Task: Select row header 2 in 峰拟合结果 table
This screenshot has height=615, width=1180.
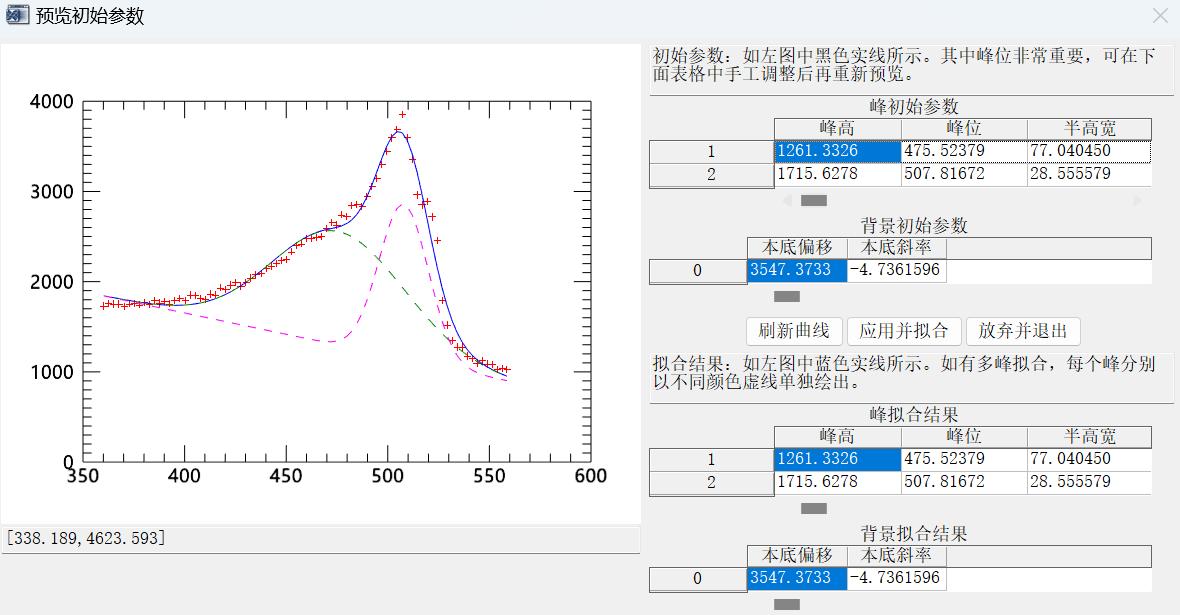Action: click(x=711, y=482)
